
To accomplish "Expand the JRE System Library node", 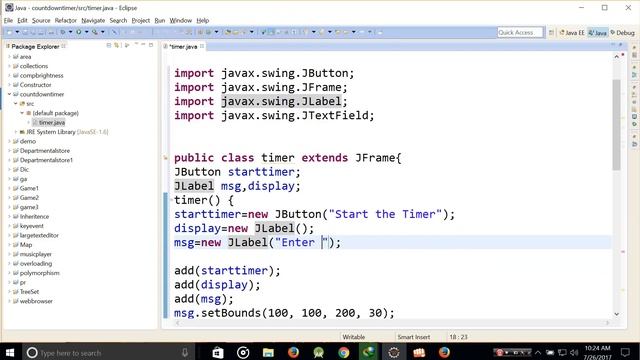I will tap(16, 132).
